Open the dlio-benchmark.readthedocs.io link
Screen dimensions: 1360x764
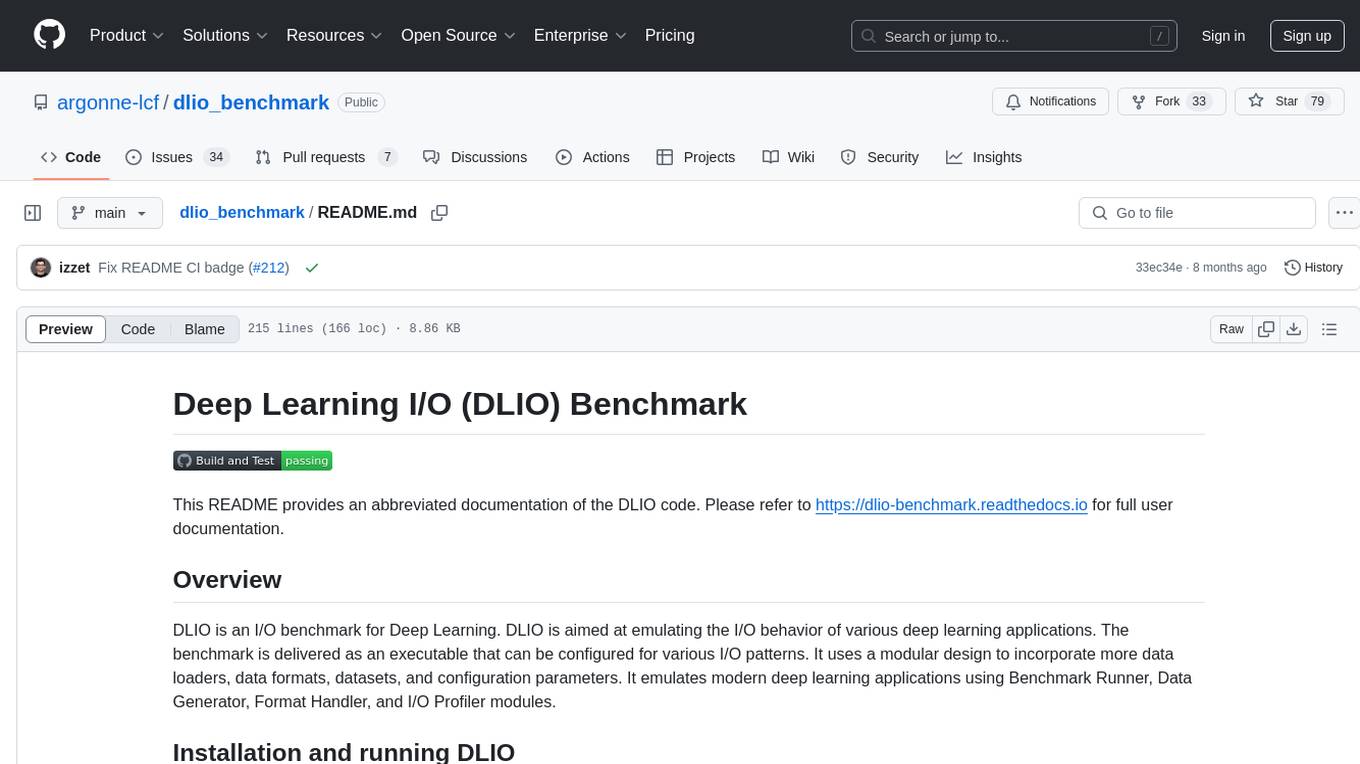click(951, 504)
